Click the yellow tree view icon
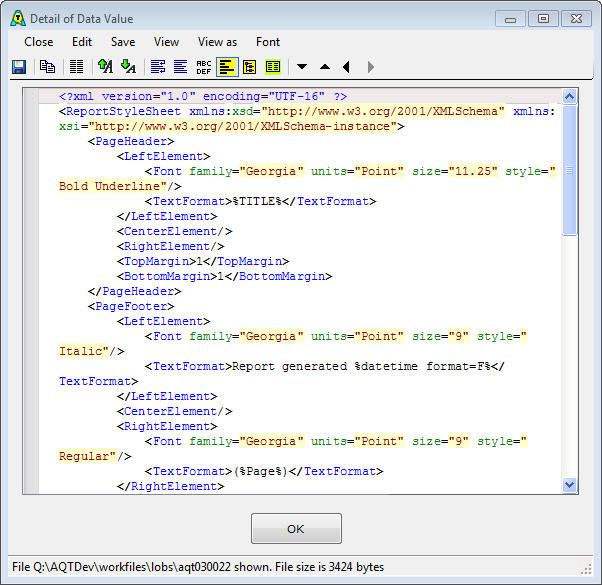 tap(250, 67)
